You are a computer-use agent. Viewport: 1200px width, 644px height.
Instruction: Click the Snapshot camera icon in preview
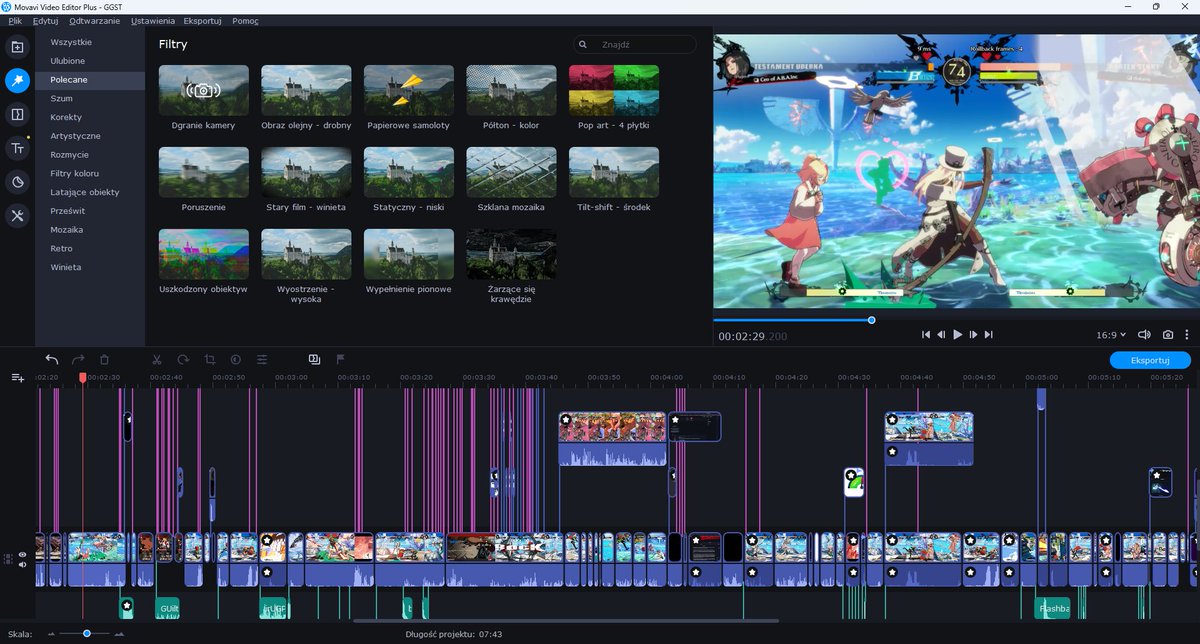click(1168, 335)
